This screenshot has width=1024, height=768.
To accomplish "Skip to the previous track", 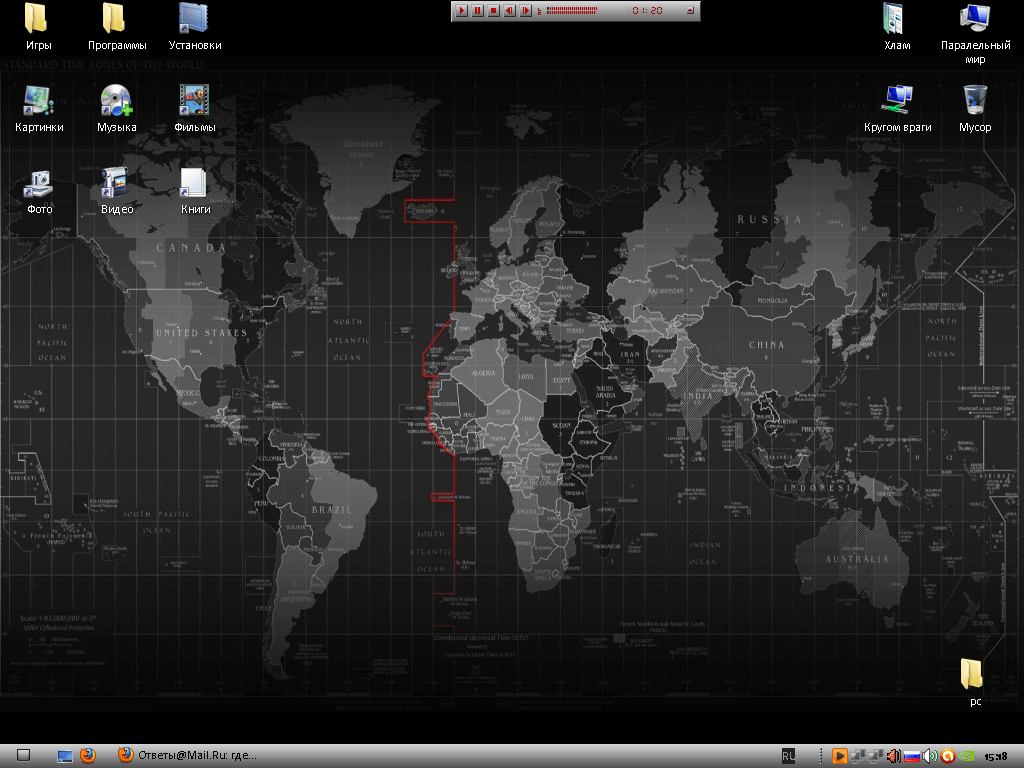I will coord(510,11).
